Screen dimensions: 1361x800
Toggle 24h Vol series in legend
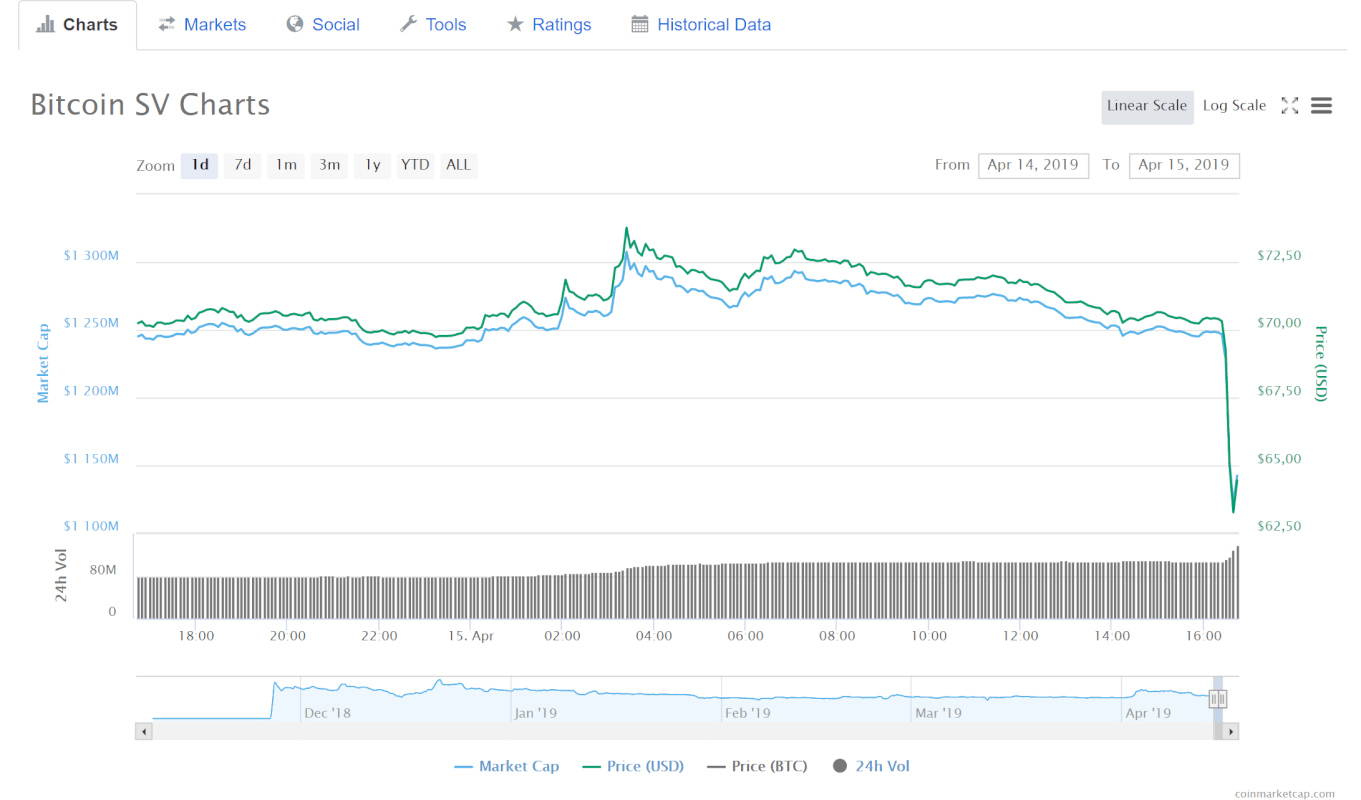pos(871,767)
